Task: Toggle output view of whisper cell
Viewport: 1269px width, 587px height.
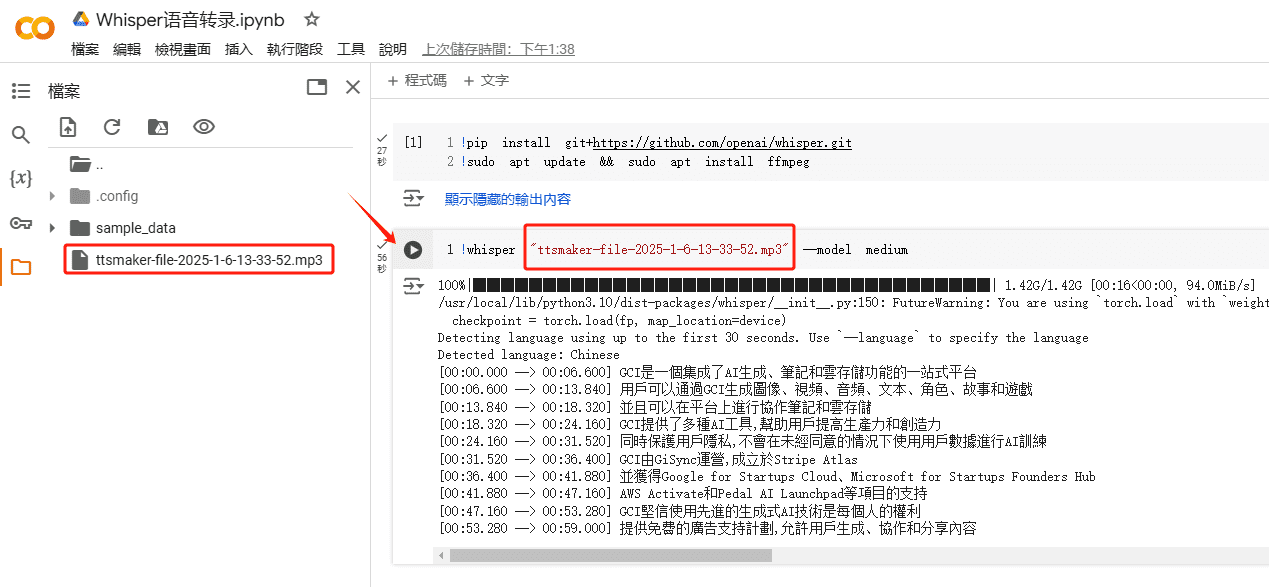Action: click(412, 287)
